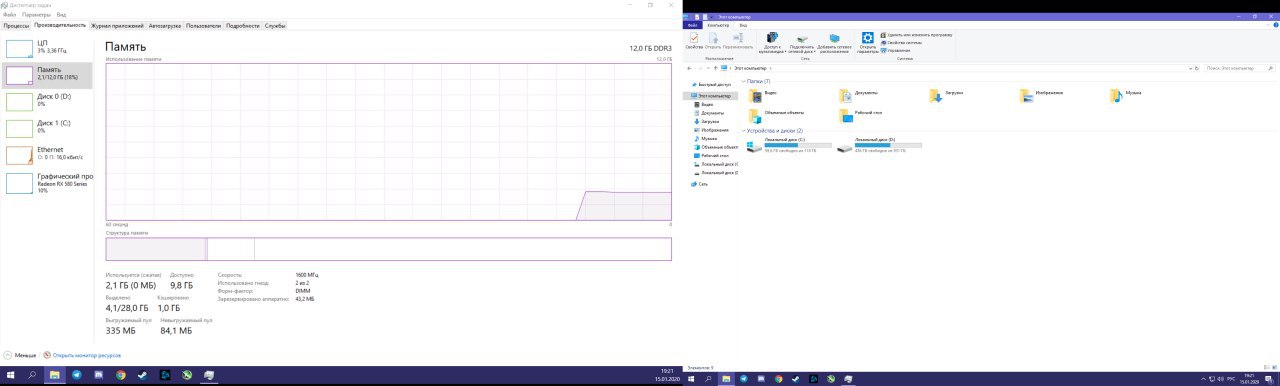
Task: Select Сеть in the Explorer sidebar
Action: tap(699, 184)
